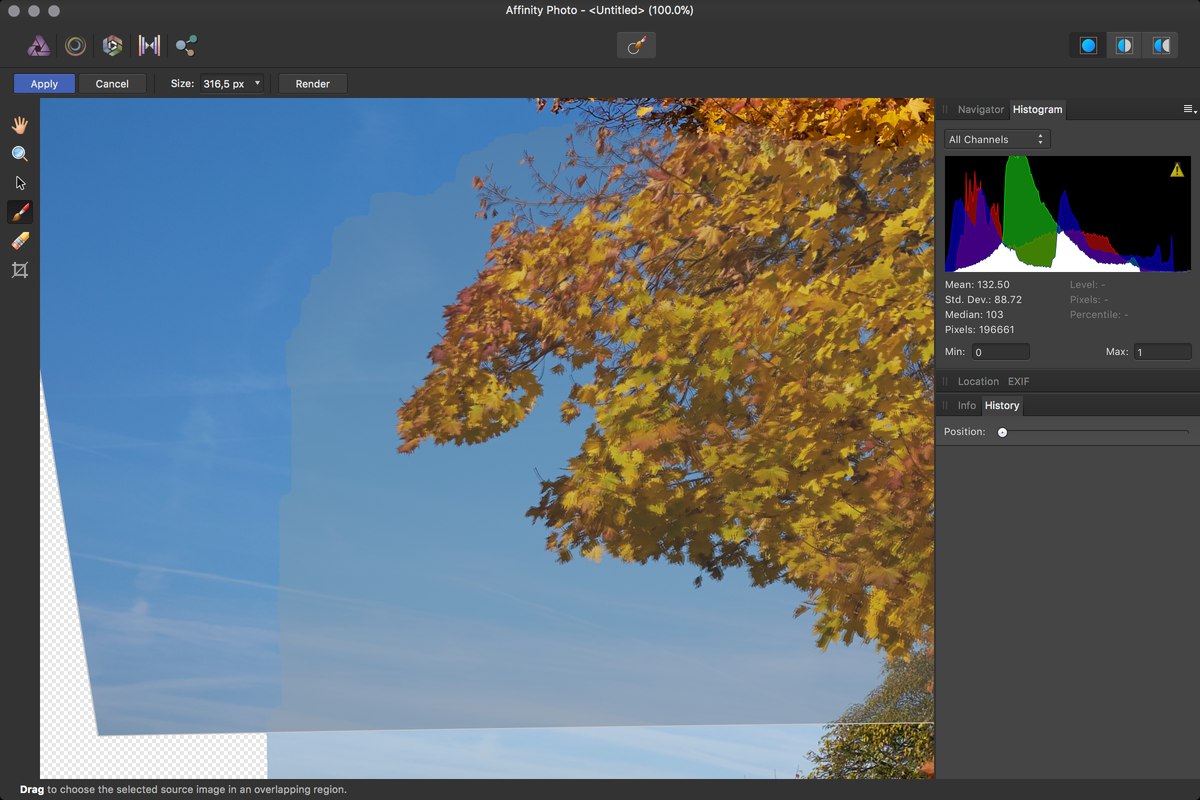Select the single-view mode icon (full circle)
This screenshot has width=1200, height=800.
tap(1088, 46)
